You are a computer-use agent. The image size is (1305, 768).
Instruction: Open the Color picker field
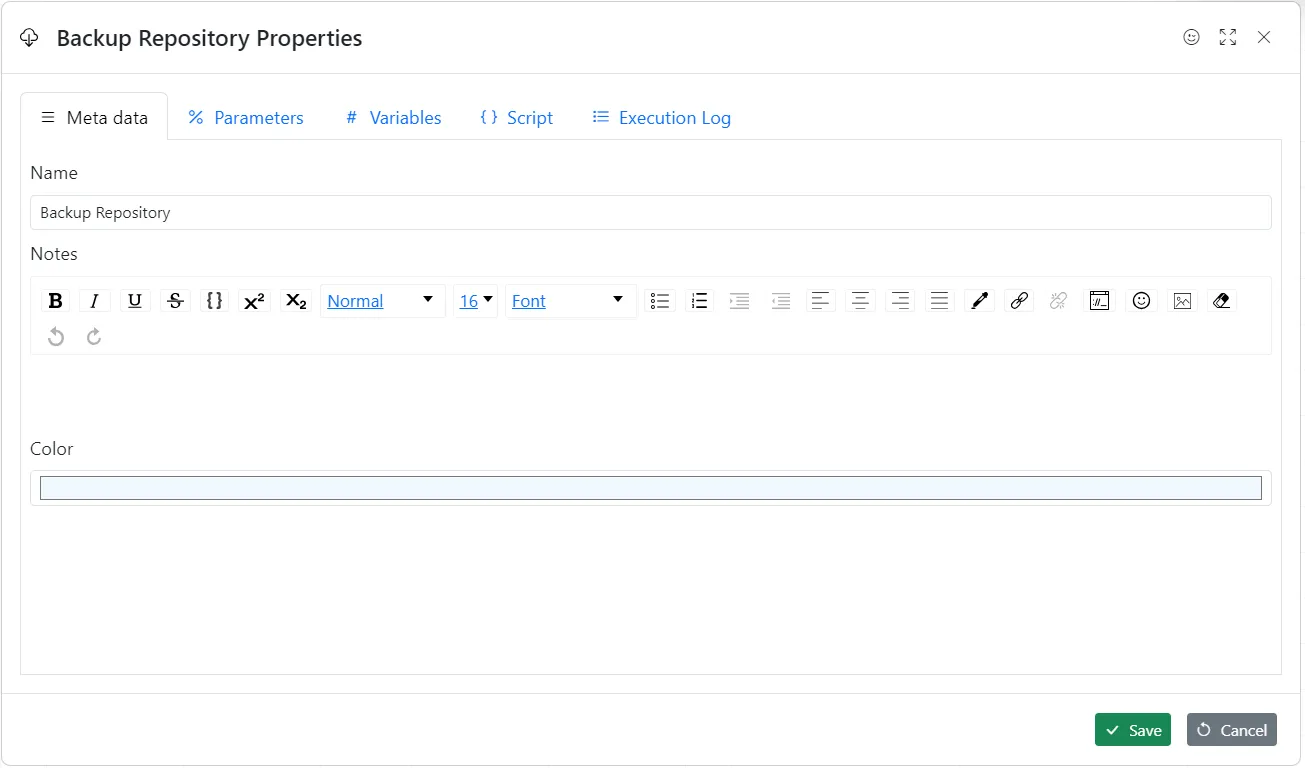click(651, 487)
